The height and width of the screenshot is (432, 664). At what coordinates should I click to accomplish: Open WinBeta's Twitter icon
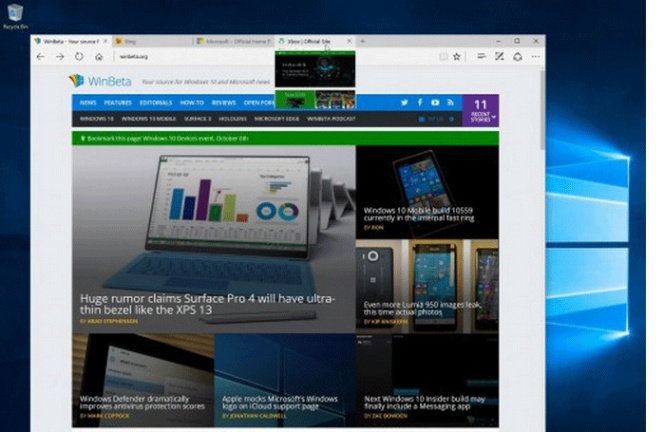coord(404,102)
